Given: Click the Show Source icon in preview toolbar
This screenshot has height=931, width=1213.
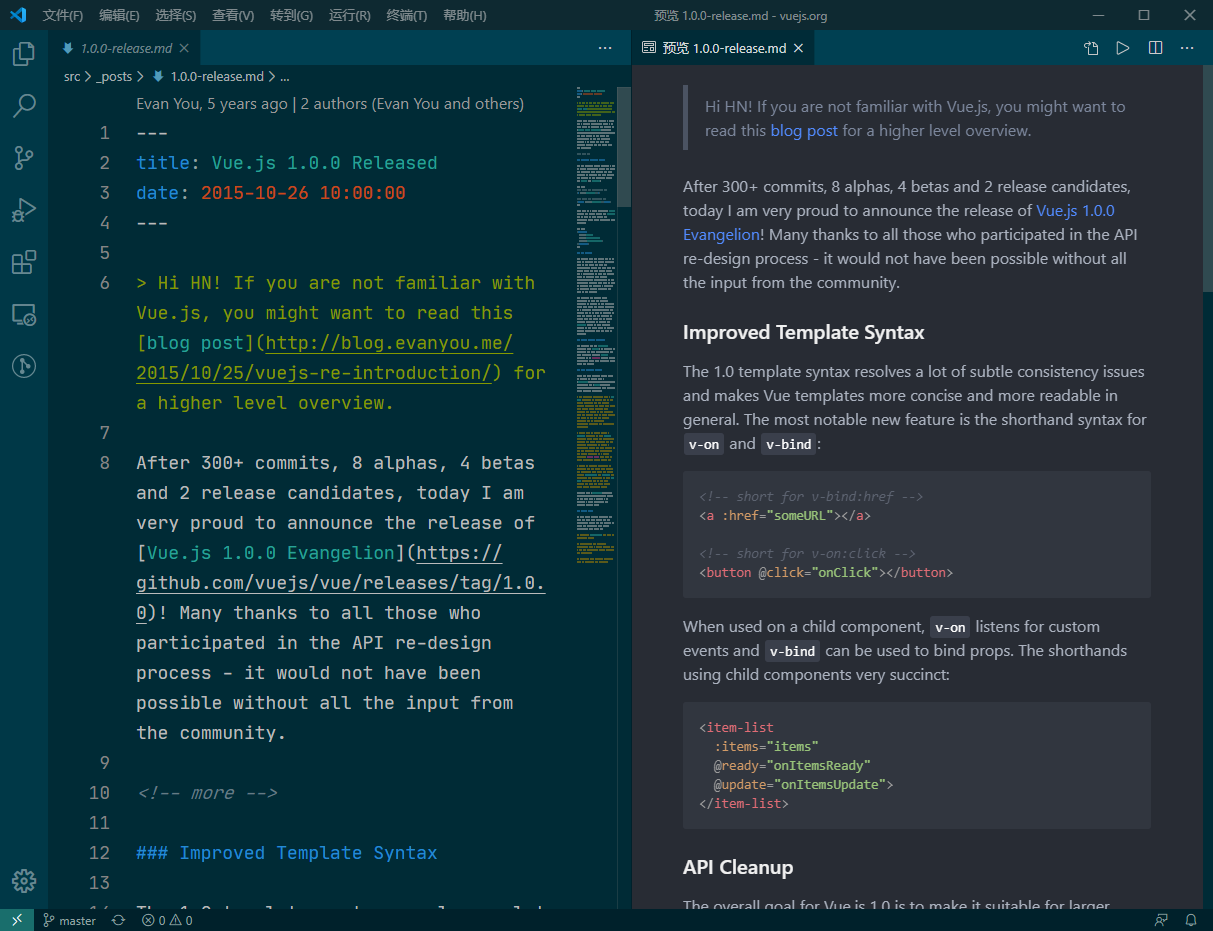Looking at the screenshot, I should (x=1091, y=48).
